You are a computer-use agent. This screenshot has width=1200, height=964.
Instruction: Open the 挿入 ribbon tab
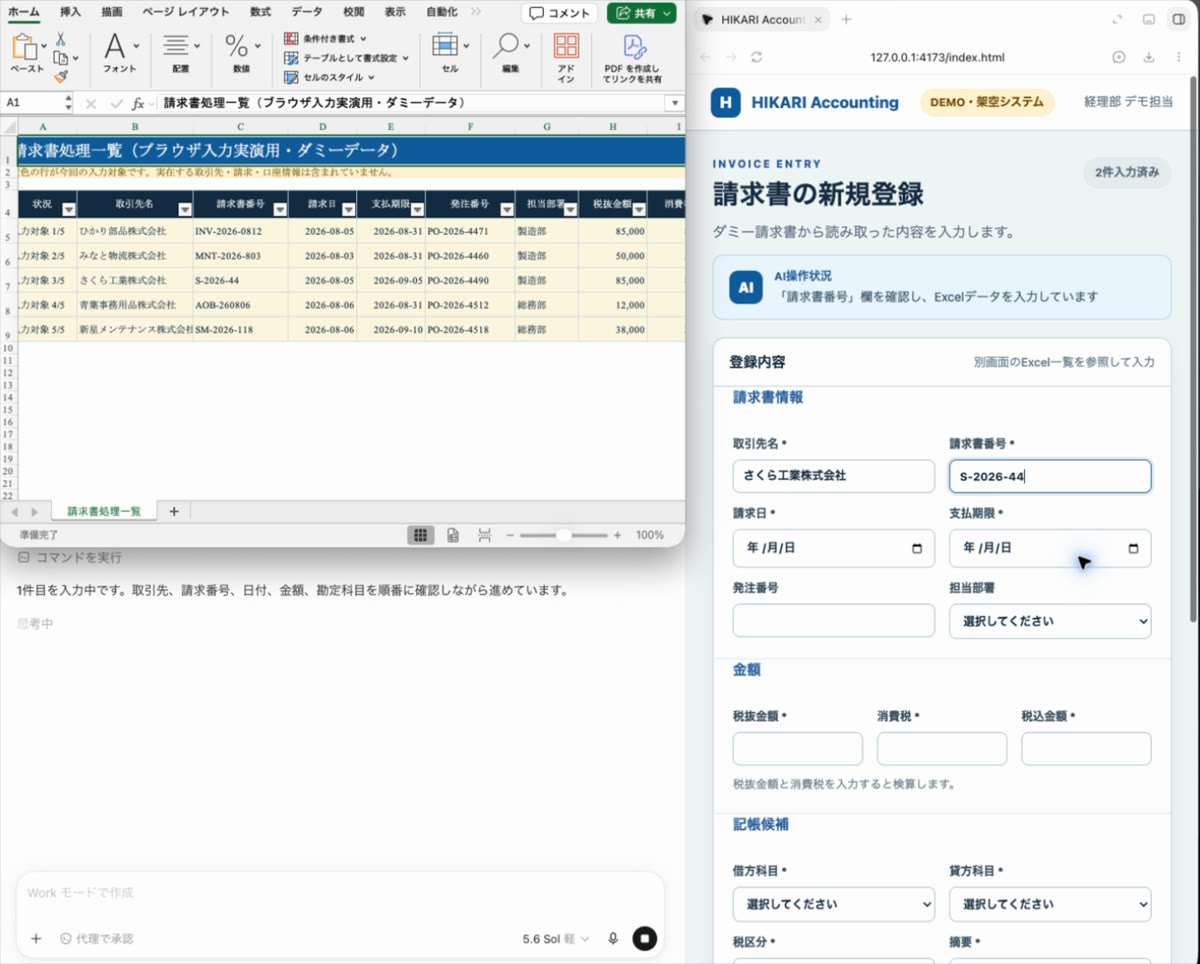[x=71, y=12]
